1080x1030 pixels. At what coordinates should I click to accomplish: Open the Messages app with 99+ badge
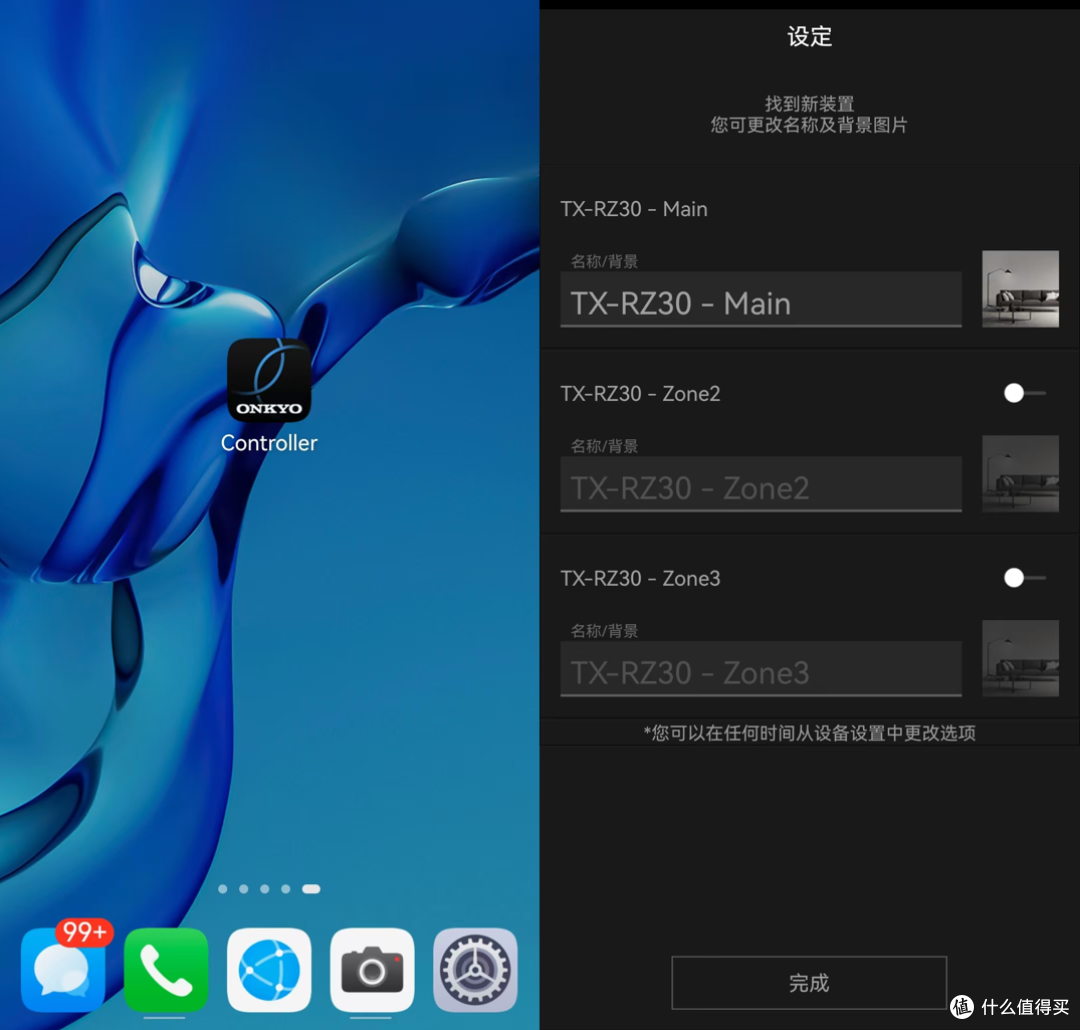pyautogui.click(x=63, y=969)
